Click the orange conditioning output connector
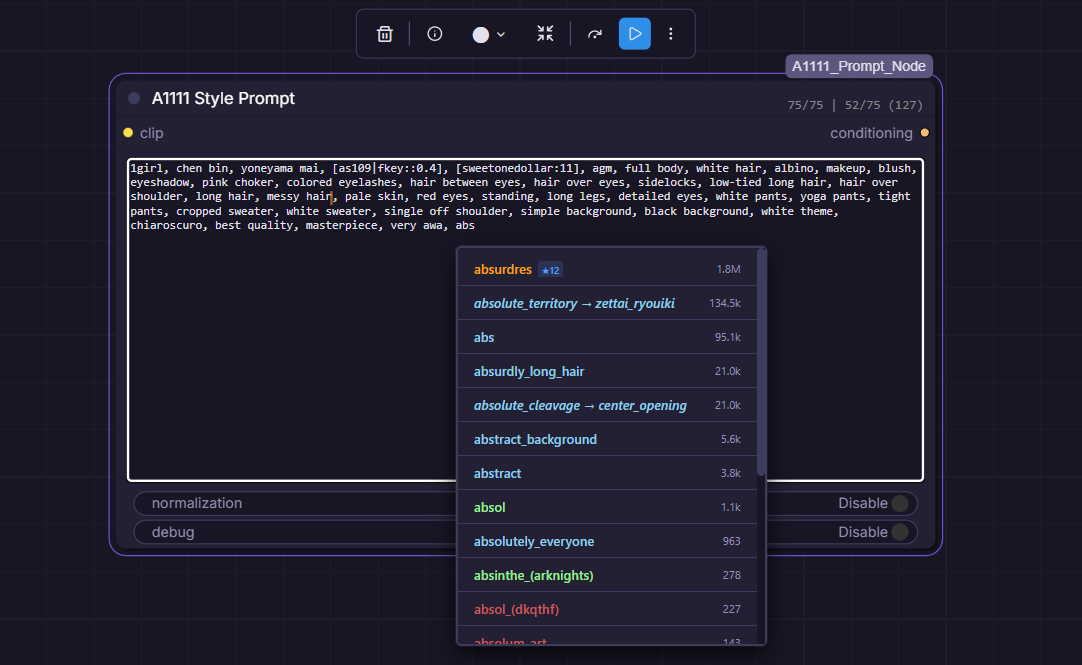This screenshot has width=1082, height=665. [925, 133]
